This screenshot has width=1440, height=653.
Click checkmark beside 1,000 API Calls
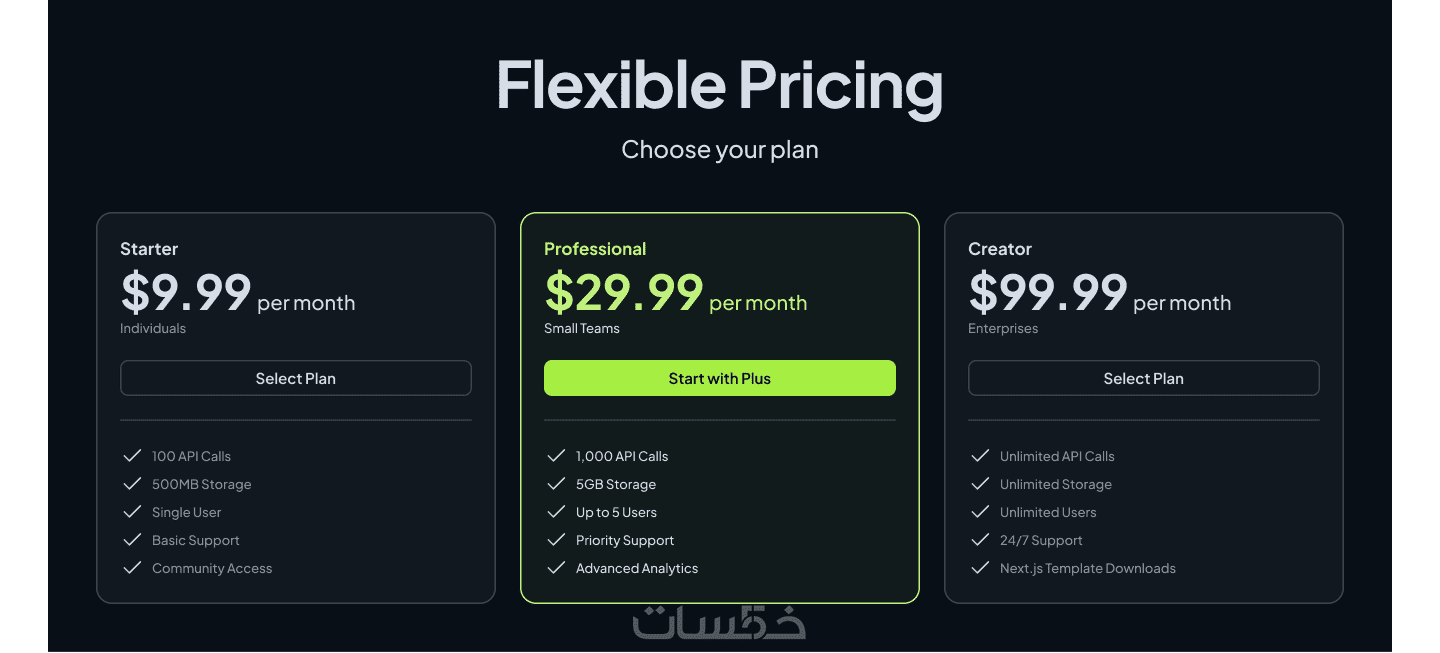556,456
